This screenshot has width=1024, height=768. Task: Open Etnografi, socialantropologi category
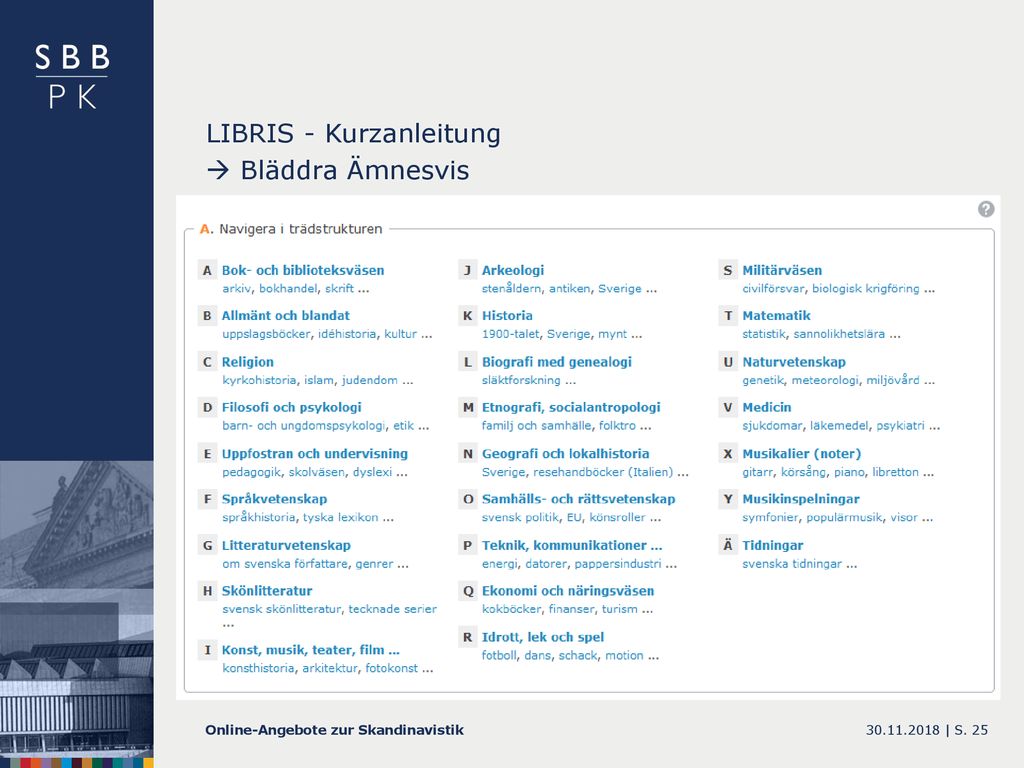coord(571,408)
